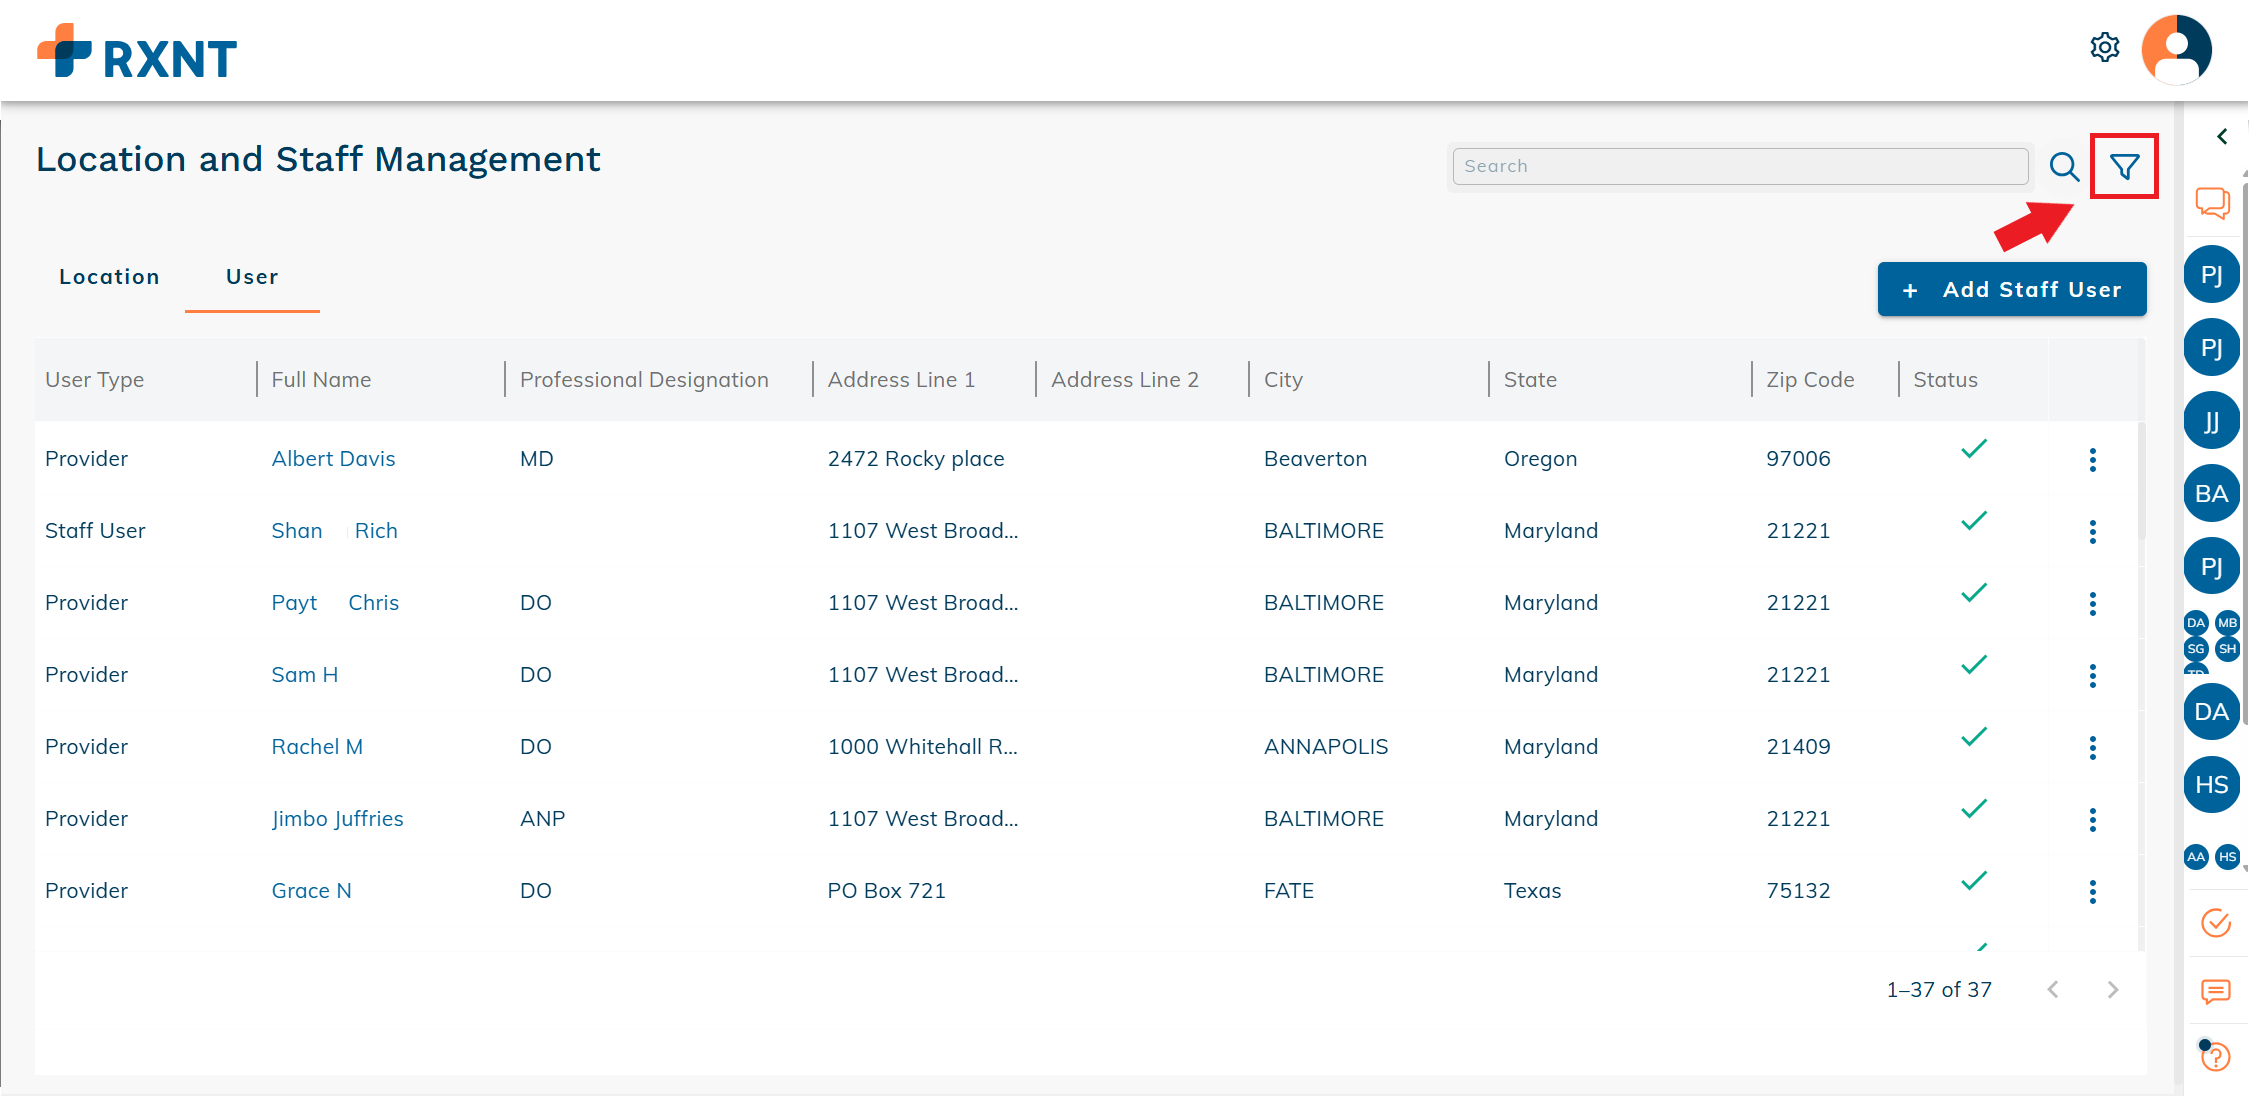Click into the Search input field
The image size is (2249, 1096).
(1739, 166)
